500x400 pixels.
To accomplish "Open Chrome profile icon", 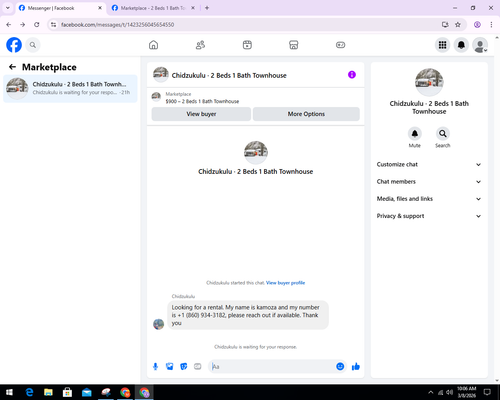I will coord(477,25).
